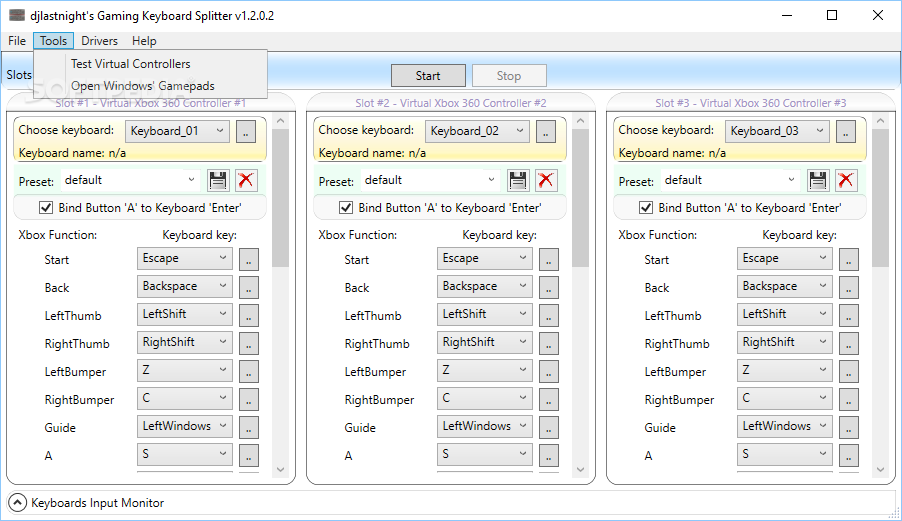Click Slot #2 scroll down arrow

click(580, 469)
